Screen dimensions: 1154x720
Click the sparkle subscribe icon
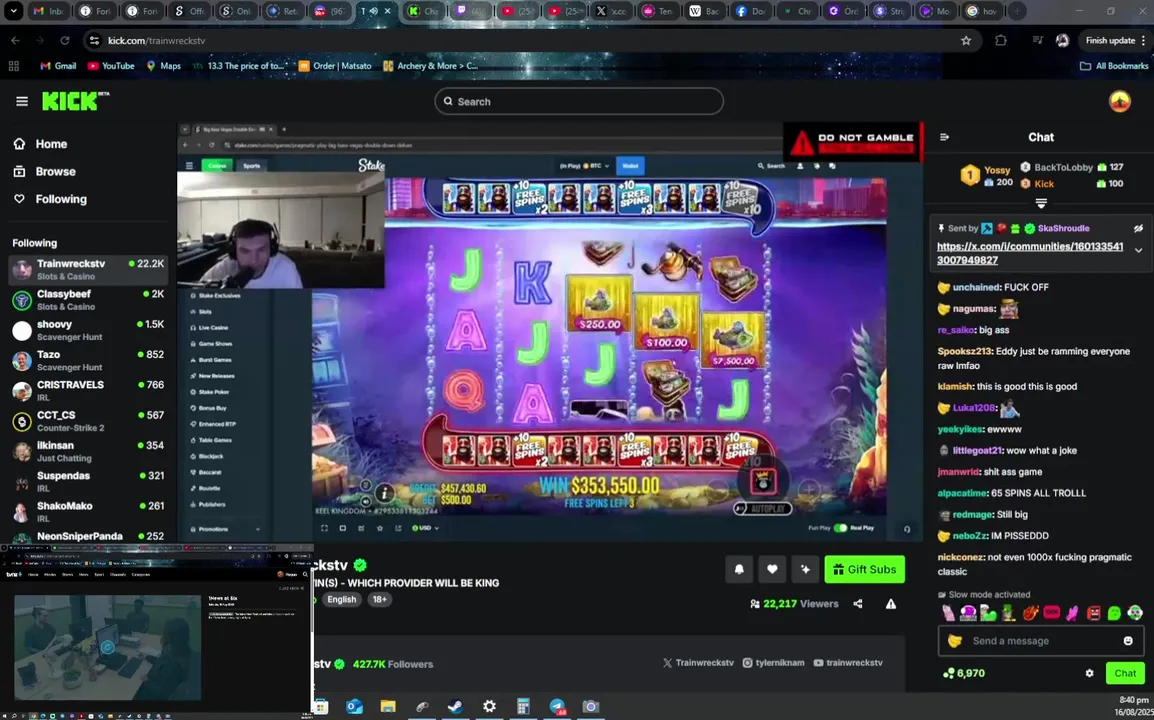(805, 569)
